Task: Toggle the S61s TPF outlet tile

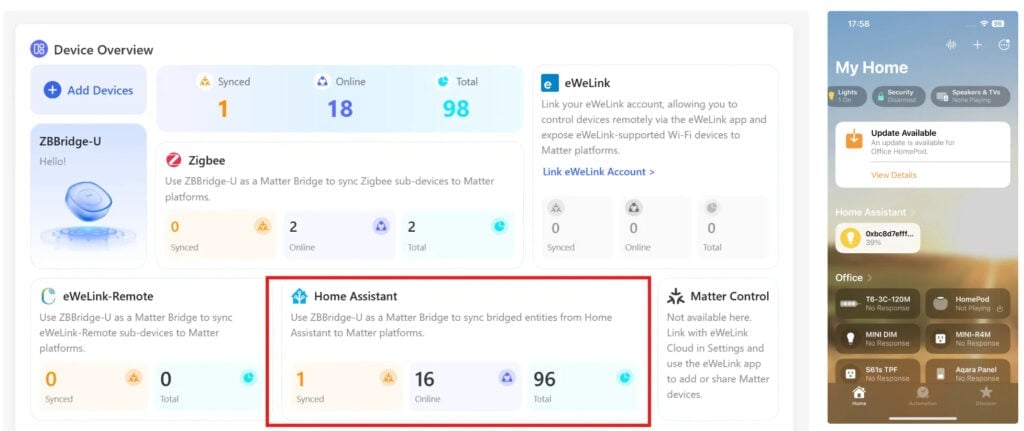Action: coord(878,371)
